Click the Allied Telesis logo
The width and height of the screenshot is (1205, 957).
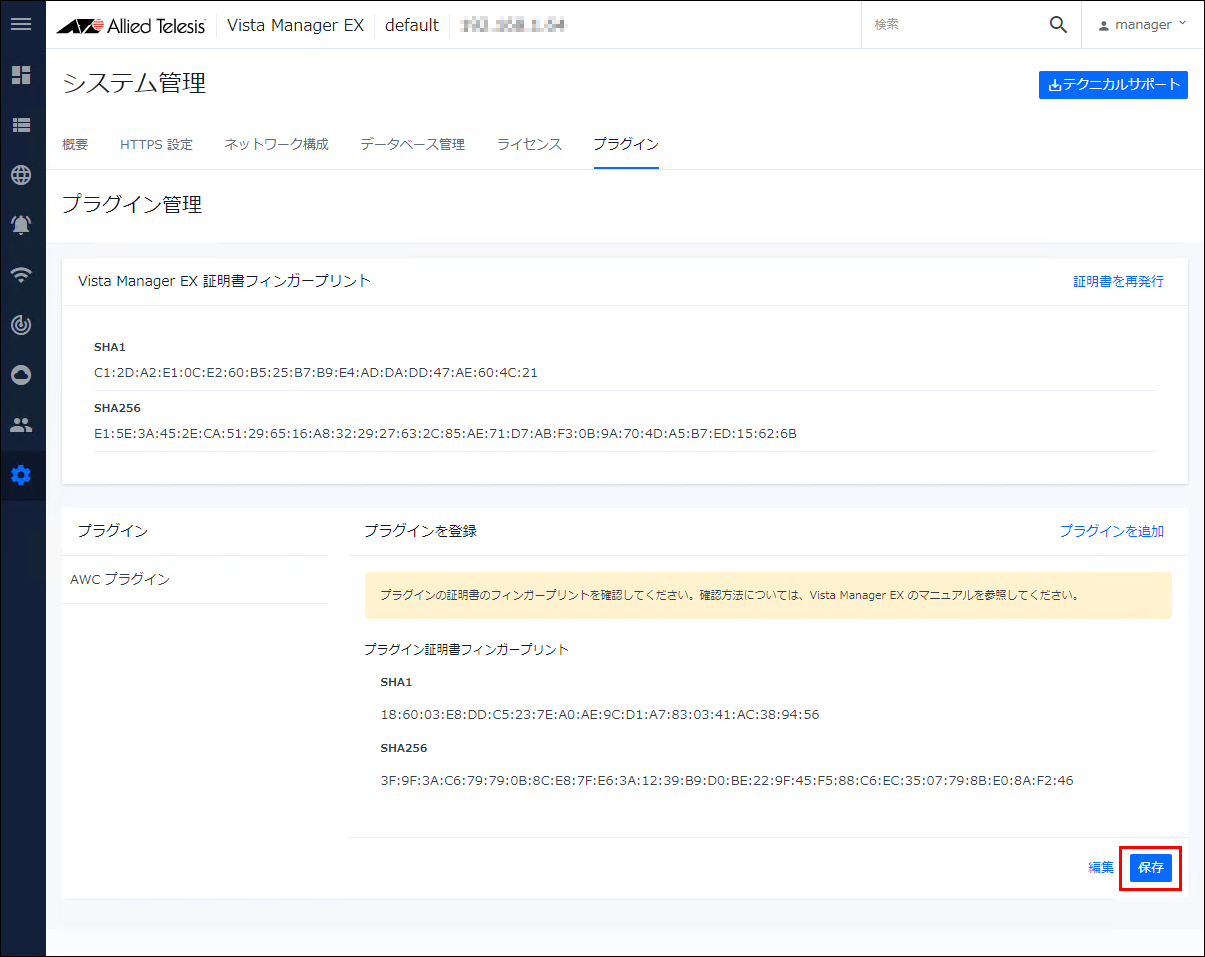pos(131,26)
